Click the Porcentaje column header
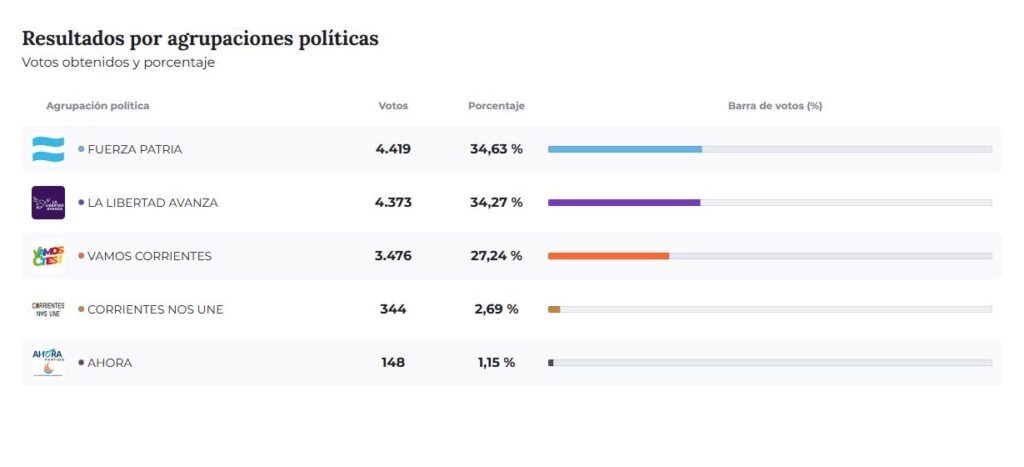1024x467 pixels. pyautogui.click(x=496, y=106)
